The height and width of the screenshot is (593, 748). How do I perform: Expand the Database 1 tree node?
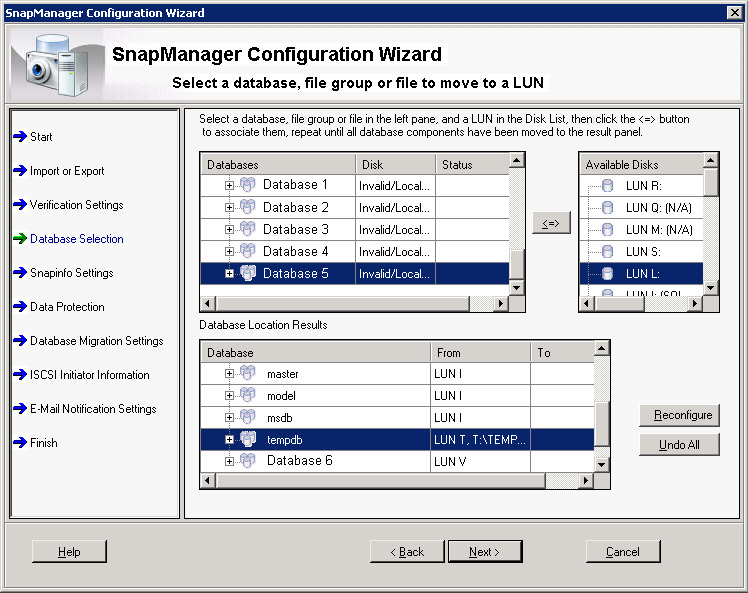(x=229, y=186)
